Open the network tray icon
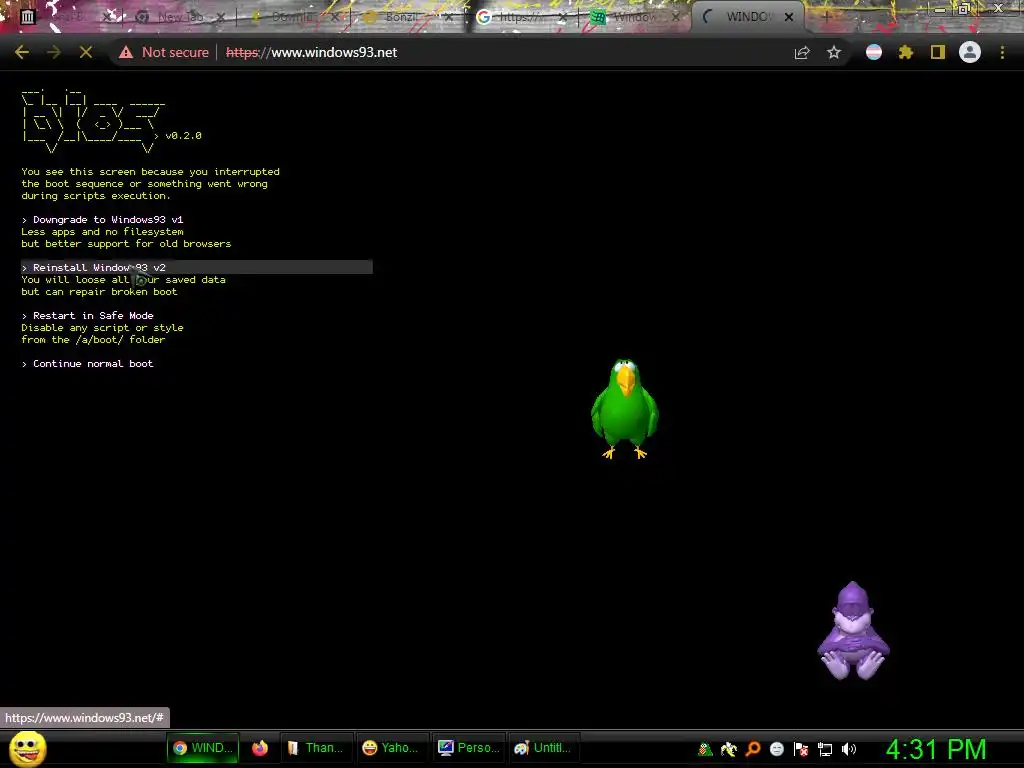The image size is (1024, 768). (825, 749)
